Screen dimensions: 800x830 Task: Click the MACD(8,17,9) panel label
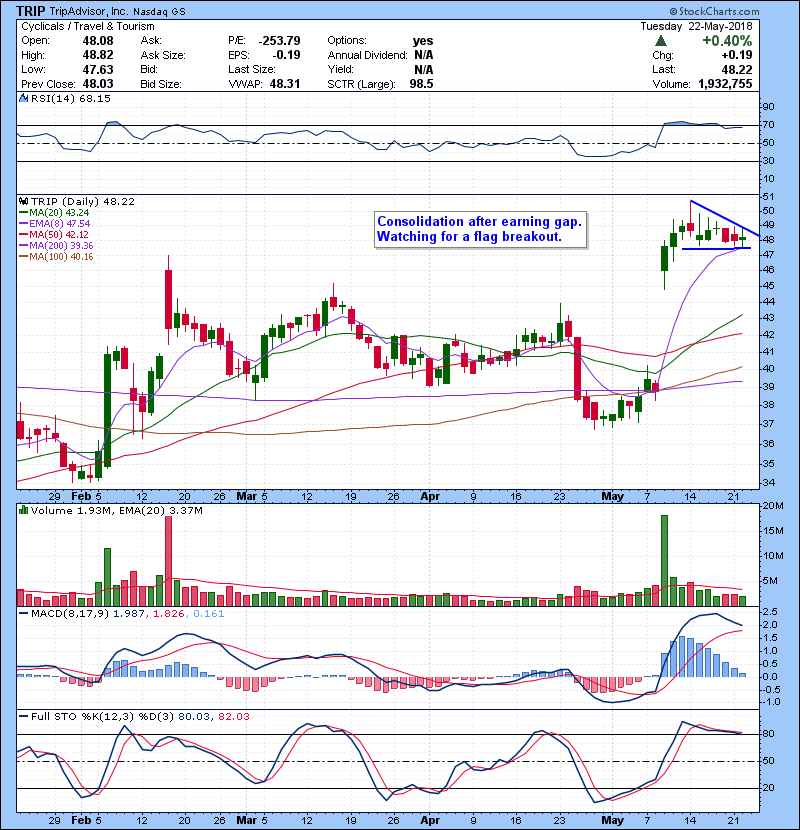pyautogui.click(x=70, y=614)
